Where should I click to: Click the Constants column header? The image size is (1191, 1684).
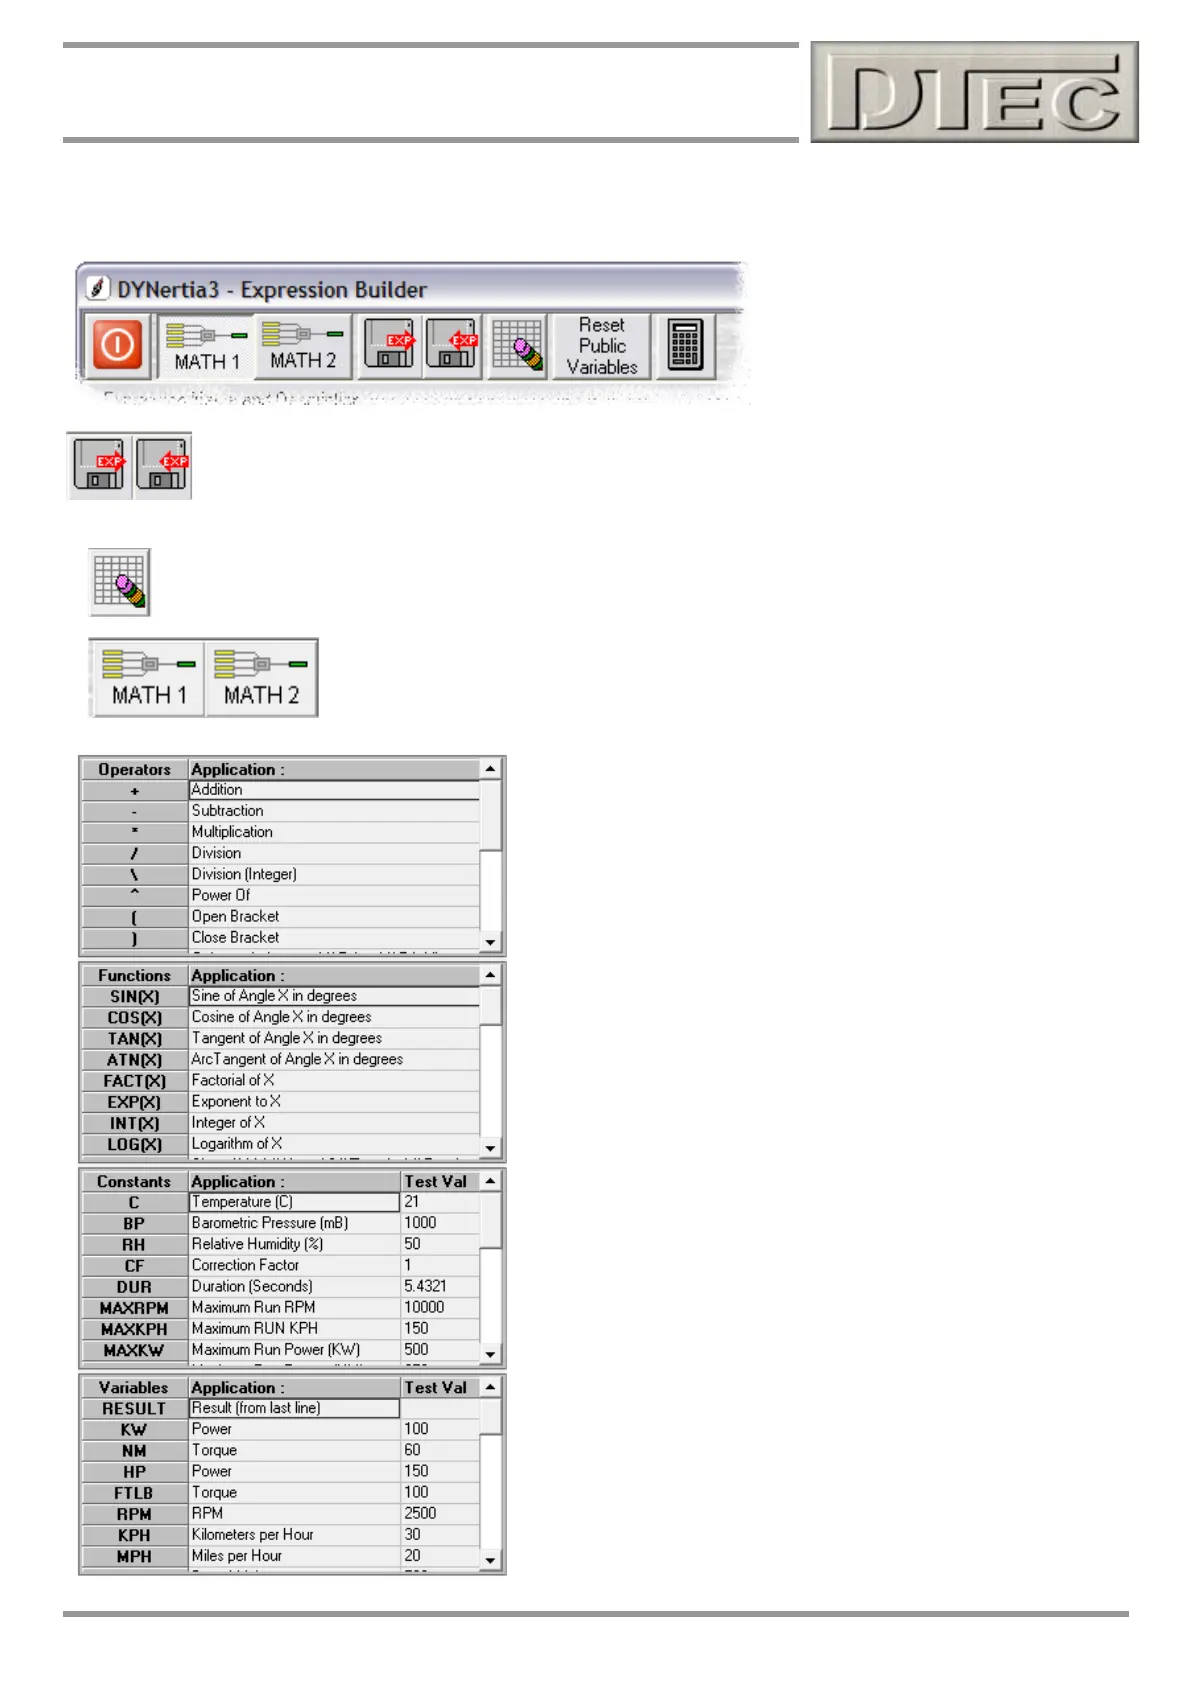134,1182
